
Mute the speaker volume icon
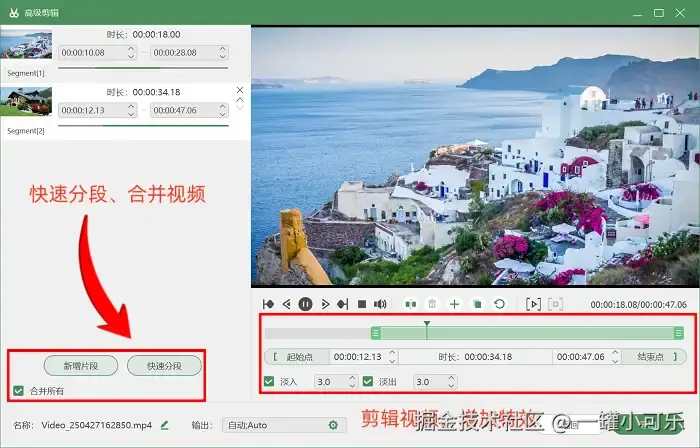click(x=380, y=304)
